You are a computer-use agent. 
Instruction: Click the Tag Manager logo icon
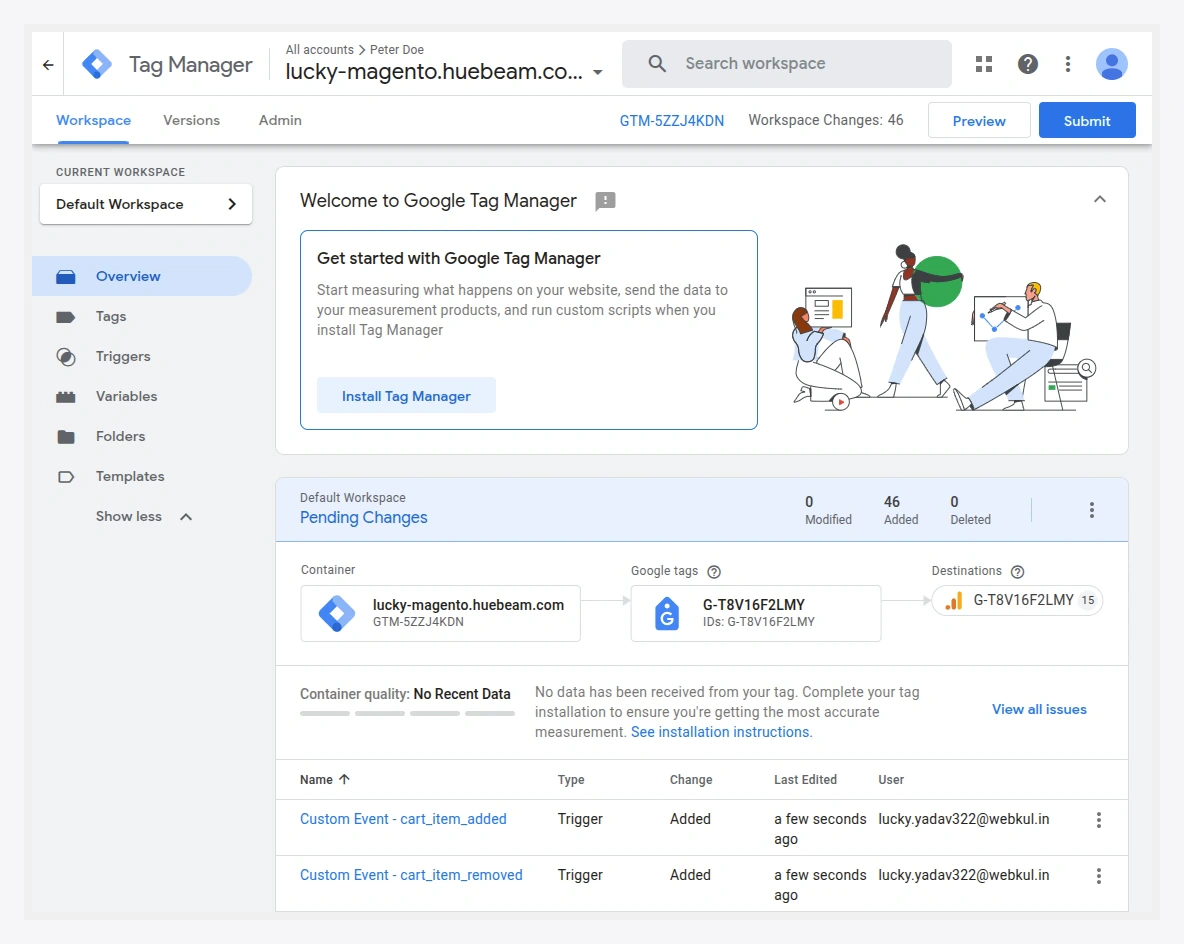tap(97, 64)
